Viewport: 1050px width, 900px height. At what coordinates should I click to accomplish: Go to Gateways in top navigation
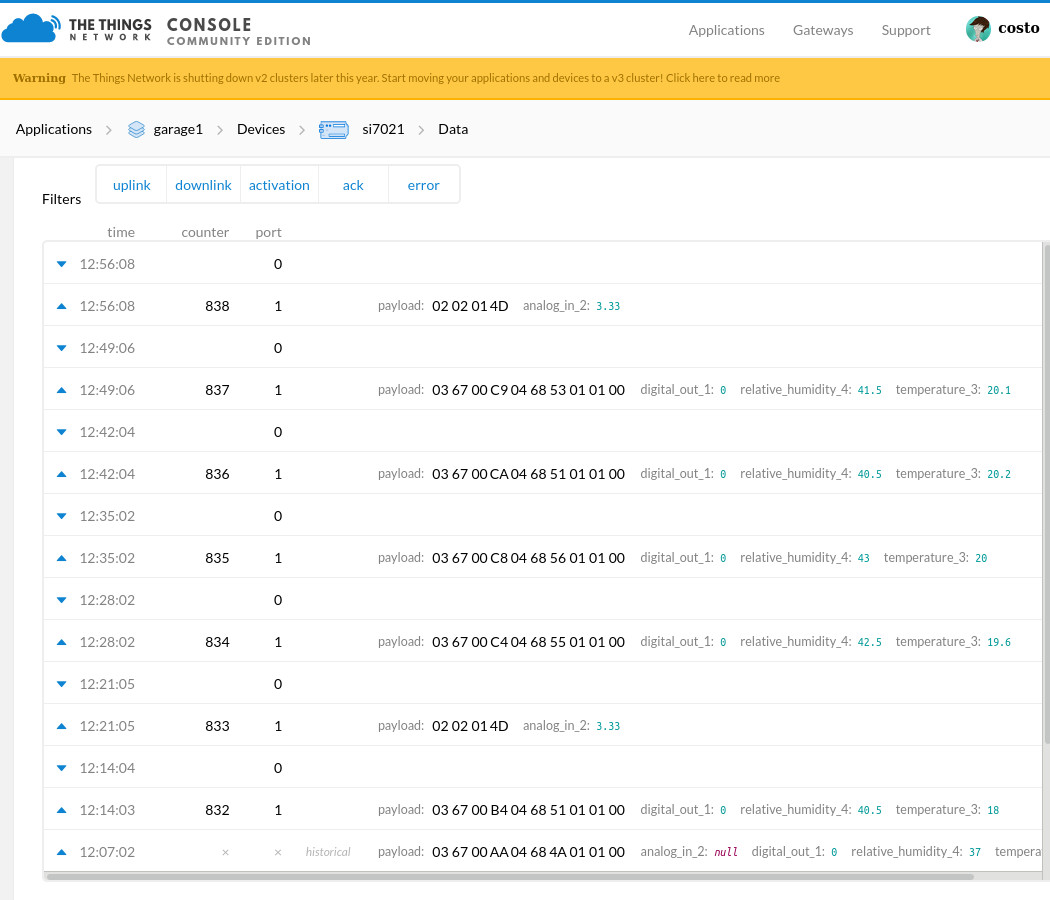point(823,30)
